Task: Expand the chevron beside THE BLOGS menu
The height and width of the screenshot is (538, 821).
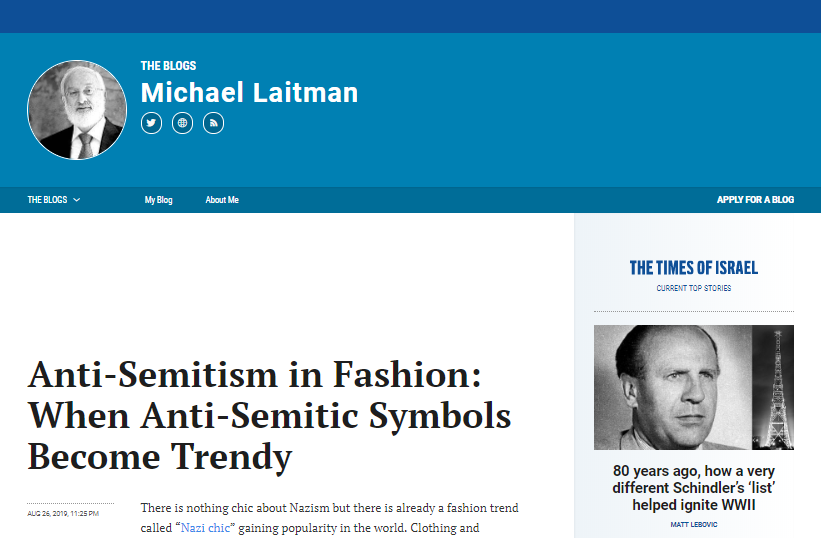Action: click(77, 200)
